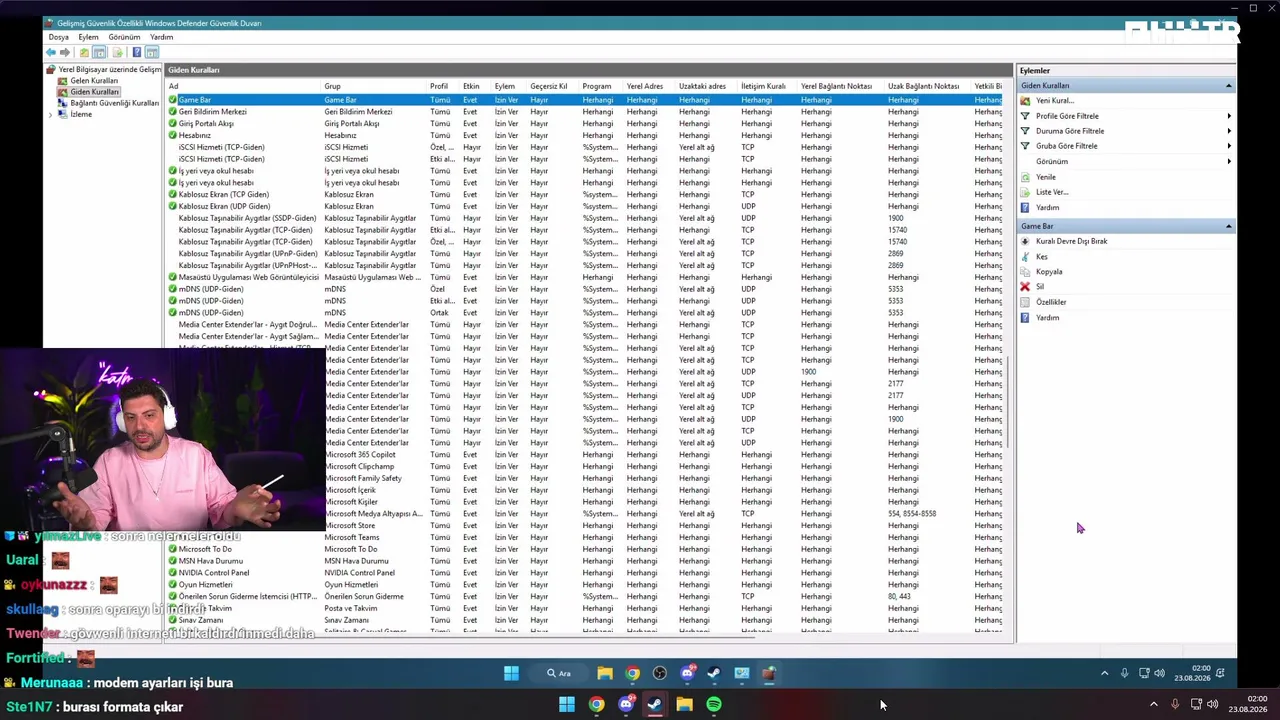Sort rules by the Grup column header

pyautogui.click(x=375, y=86)
